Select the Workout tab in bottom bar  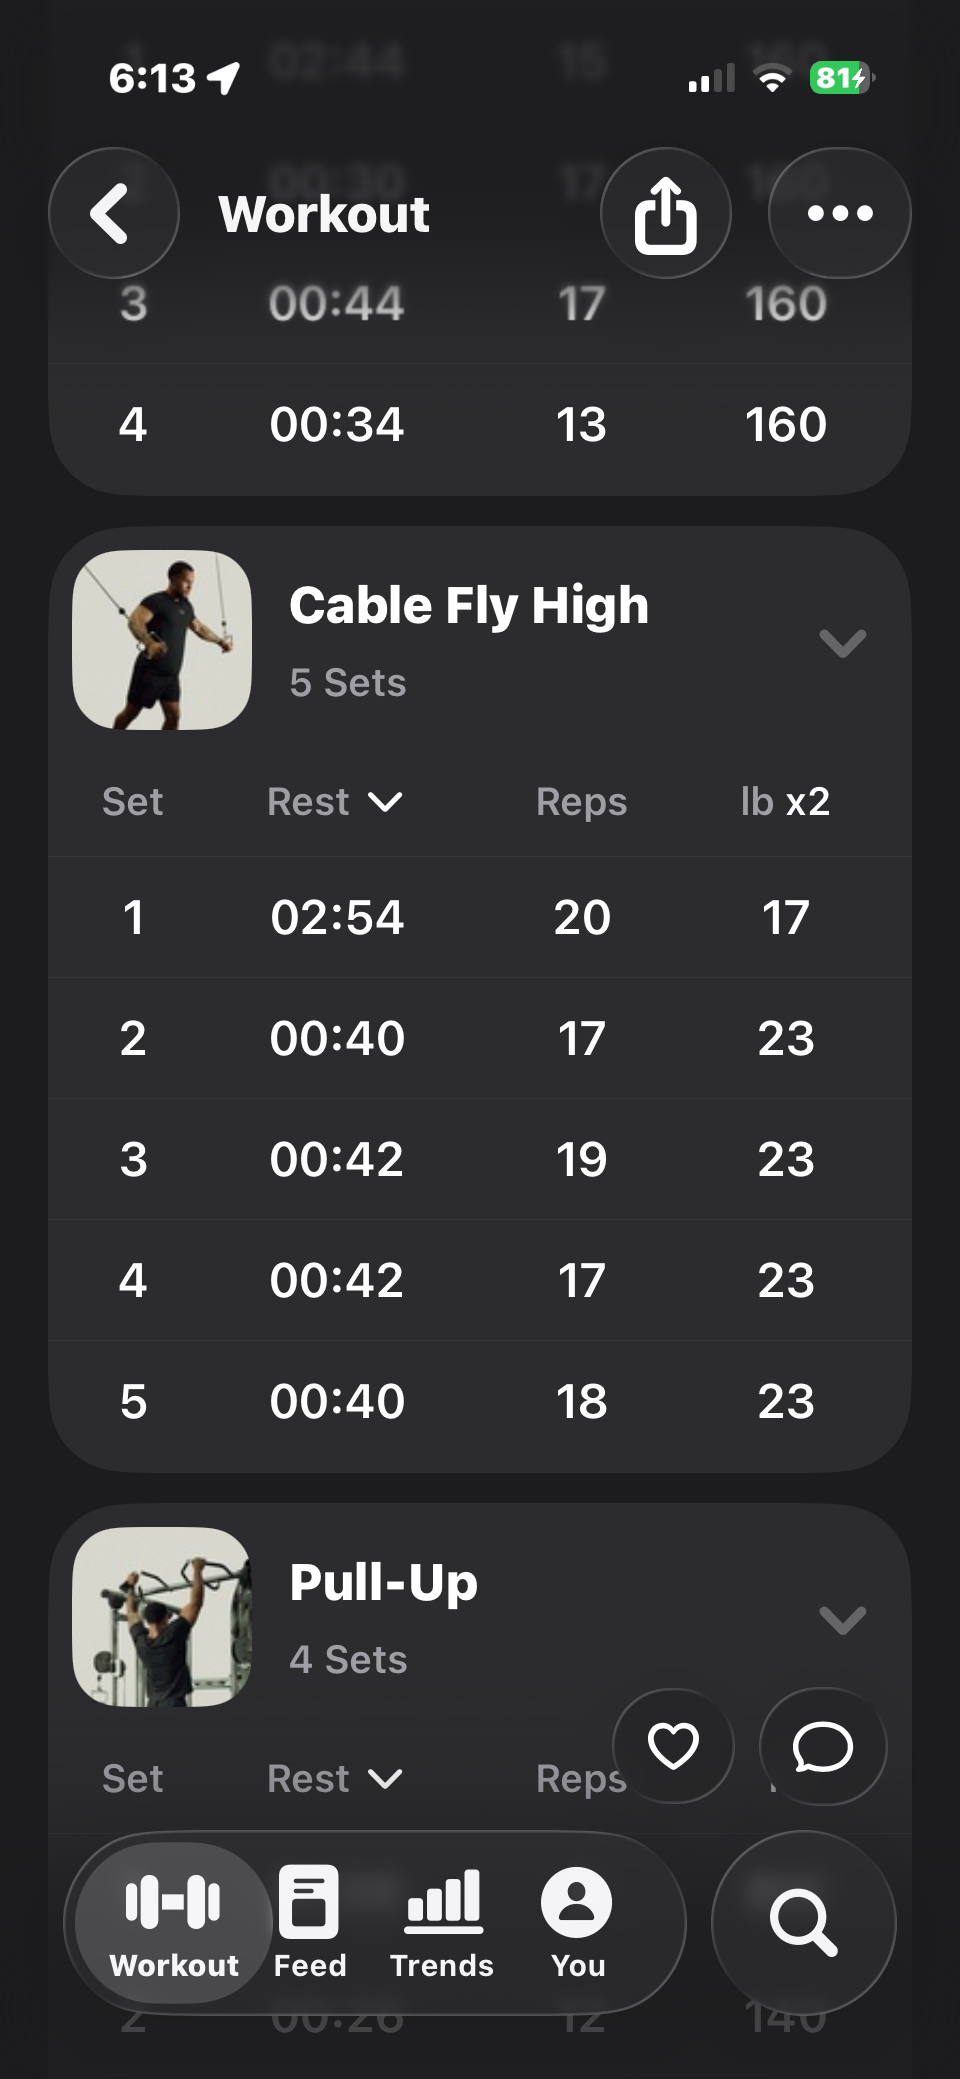tap(174, 1921)
